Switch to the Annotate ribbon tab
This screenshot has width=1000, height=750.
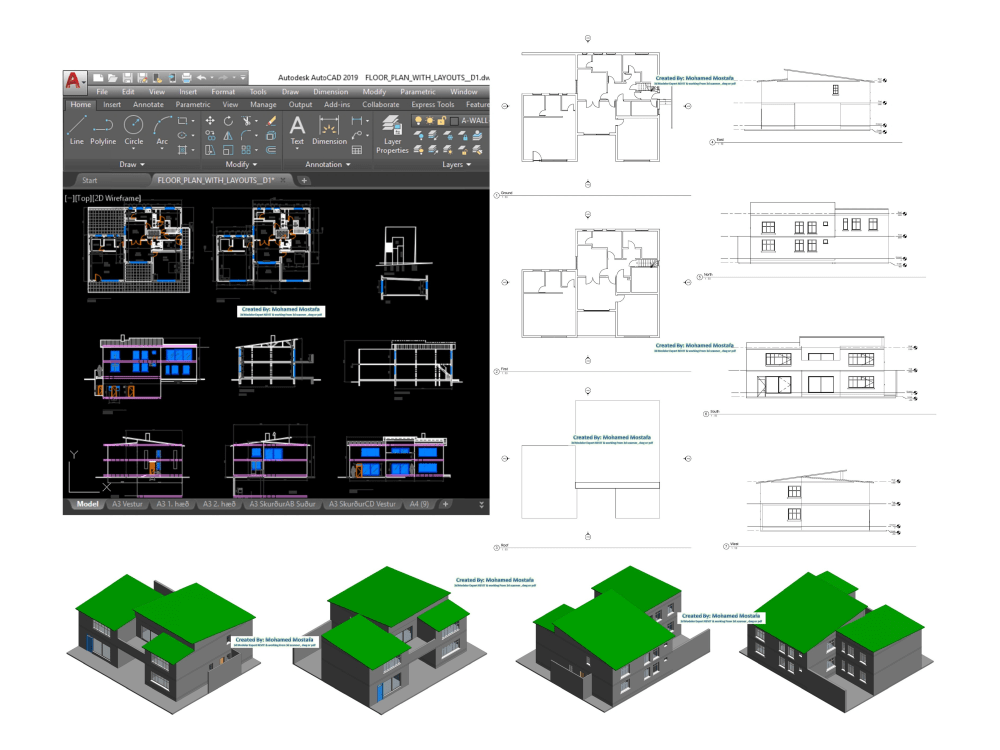[x=149, y=105]
